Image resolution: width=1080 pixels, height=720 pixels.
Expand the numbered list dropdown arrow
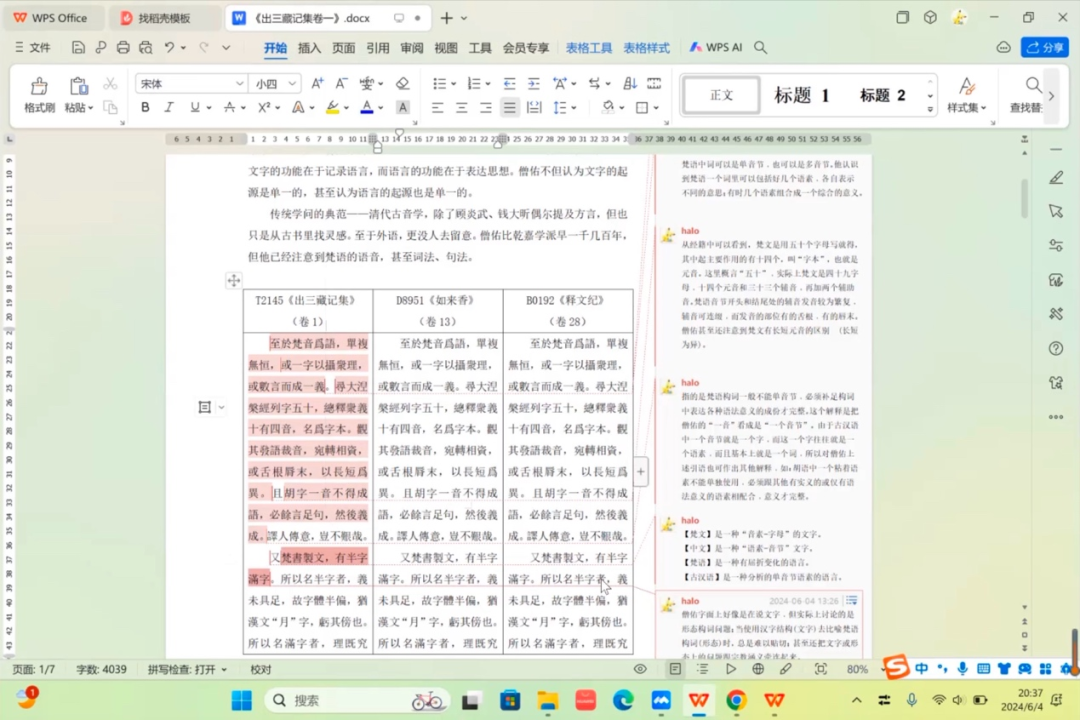pos(488,84)
